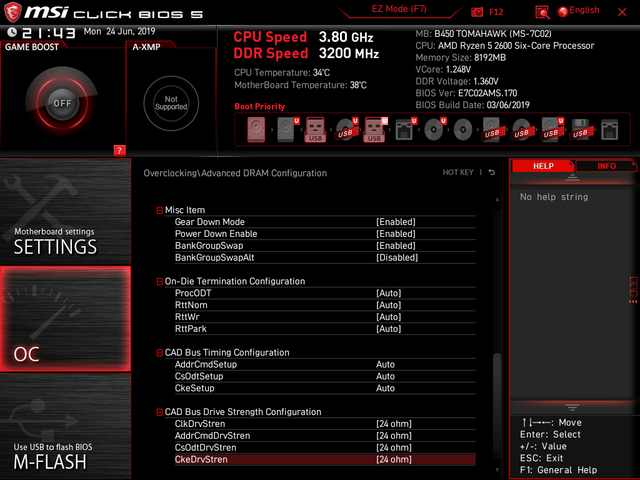
Task: Open ClkDrvStren 24 ohm options
Action: pyautogui.click(x=394, y=424)
